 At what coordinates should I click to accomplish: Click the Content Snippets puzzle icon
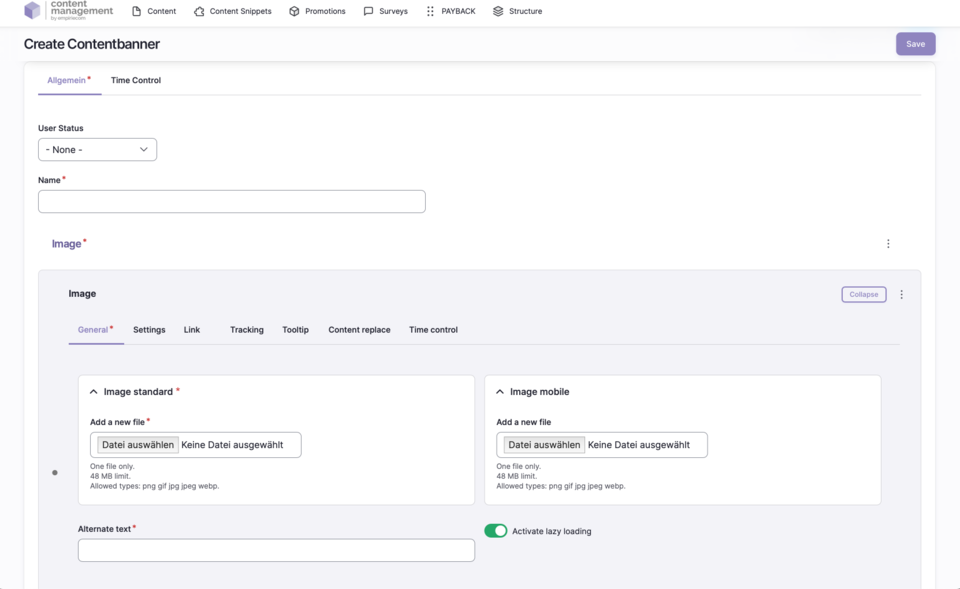point(199,11)
